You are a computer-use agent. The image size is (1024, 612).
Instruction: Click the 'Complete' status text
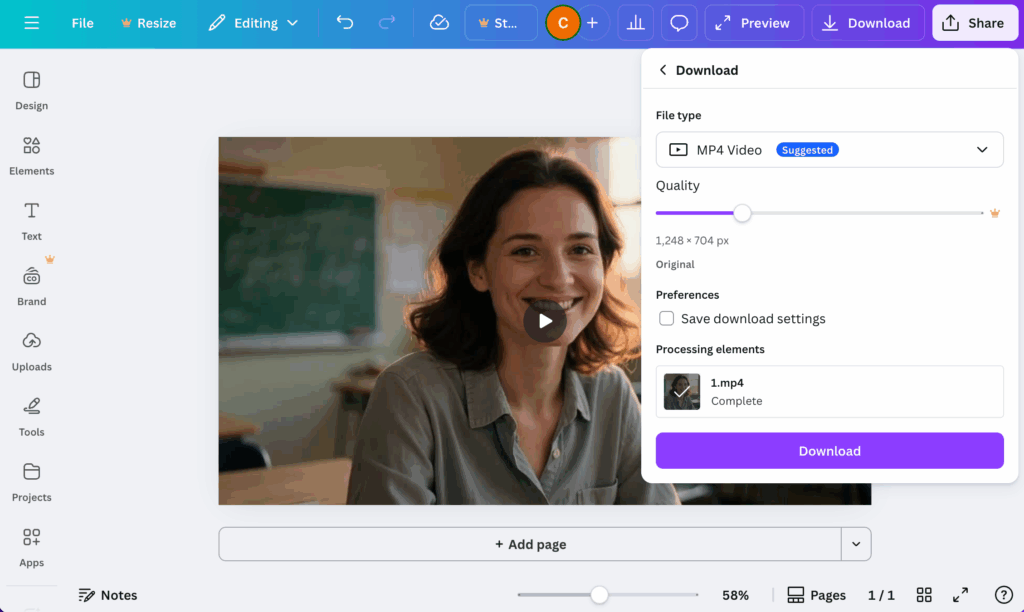click(736, 401)
